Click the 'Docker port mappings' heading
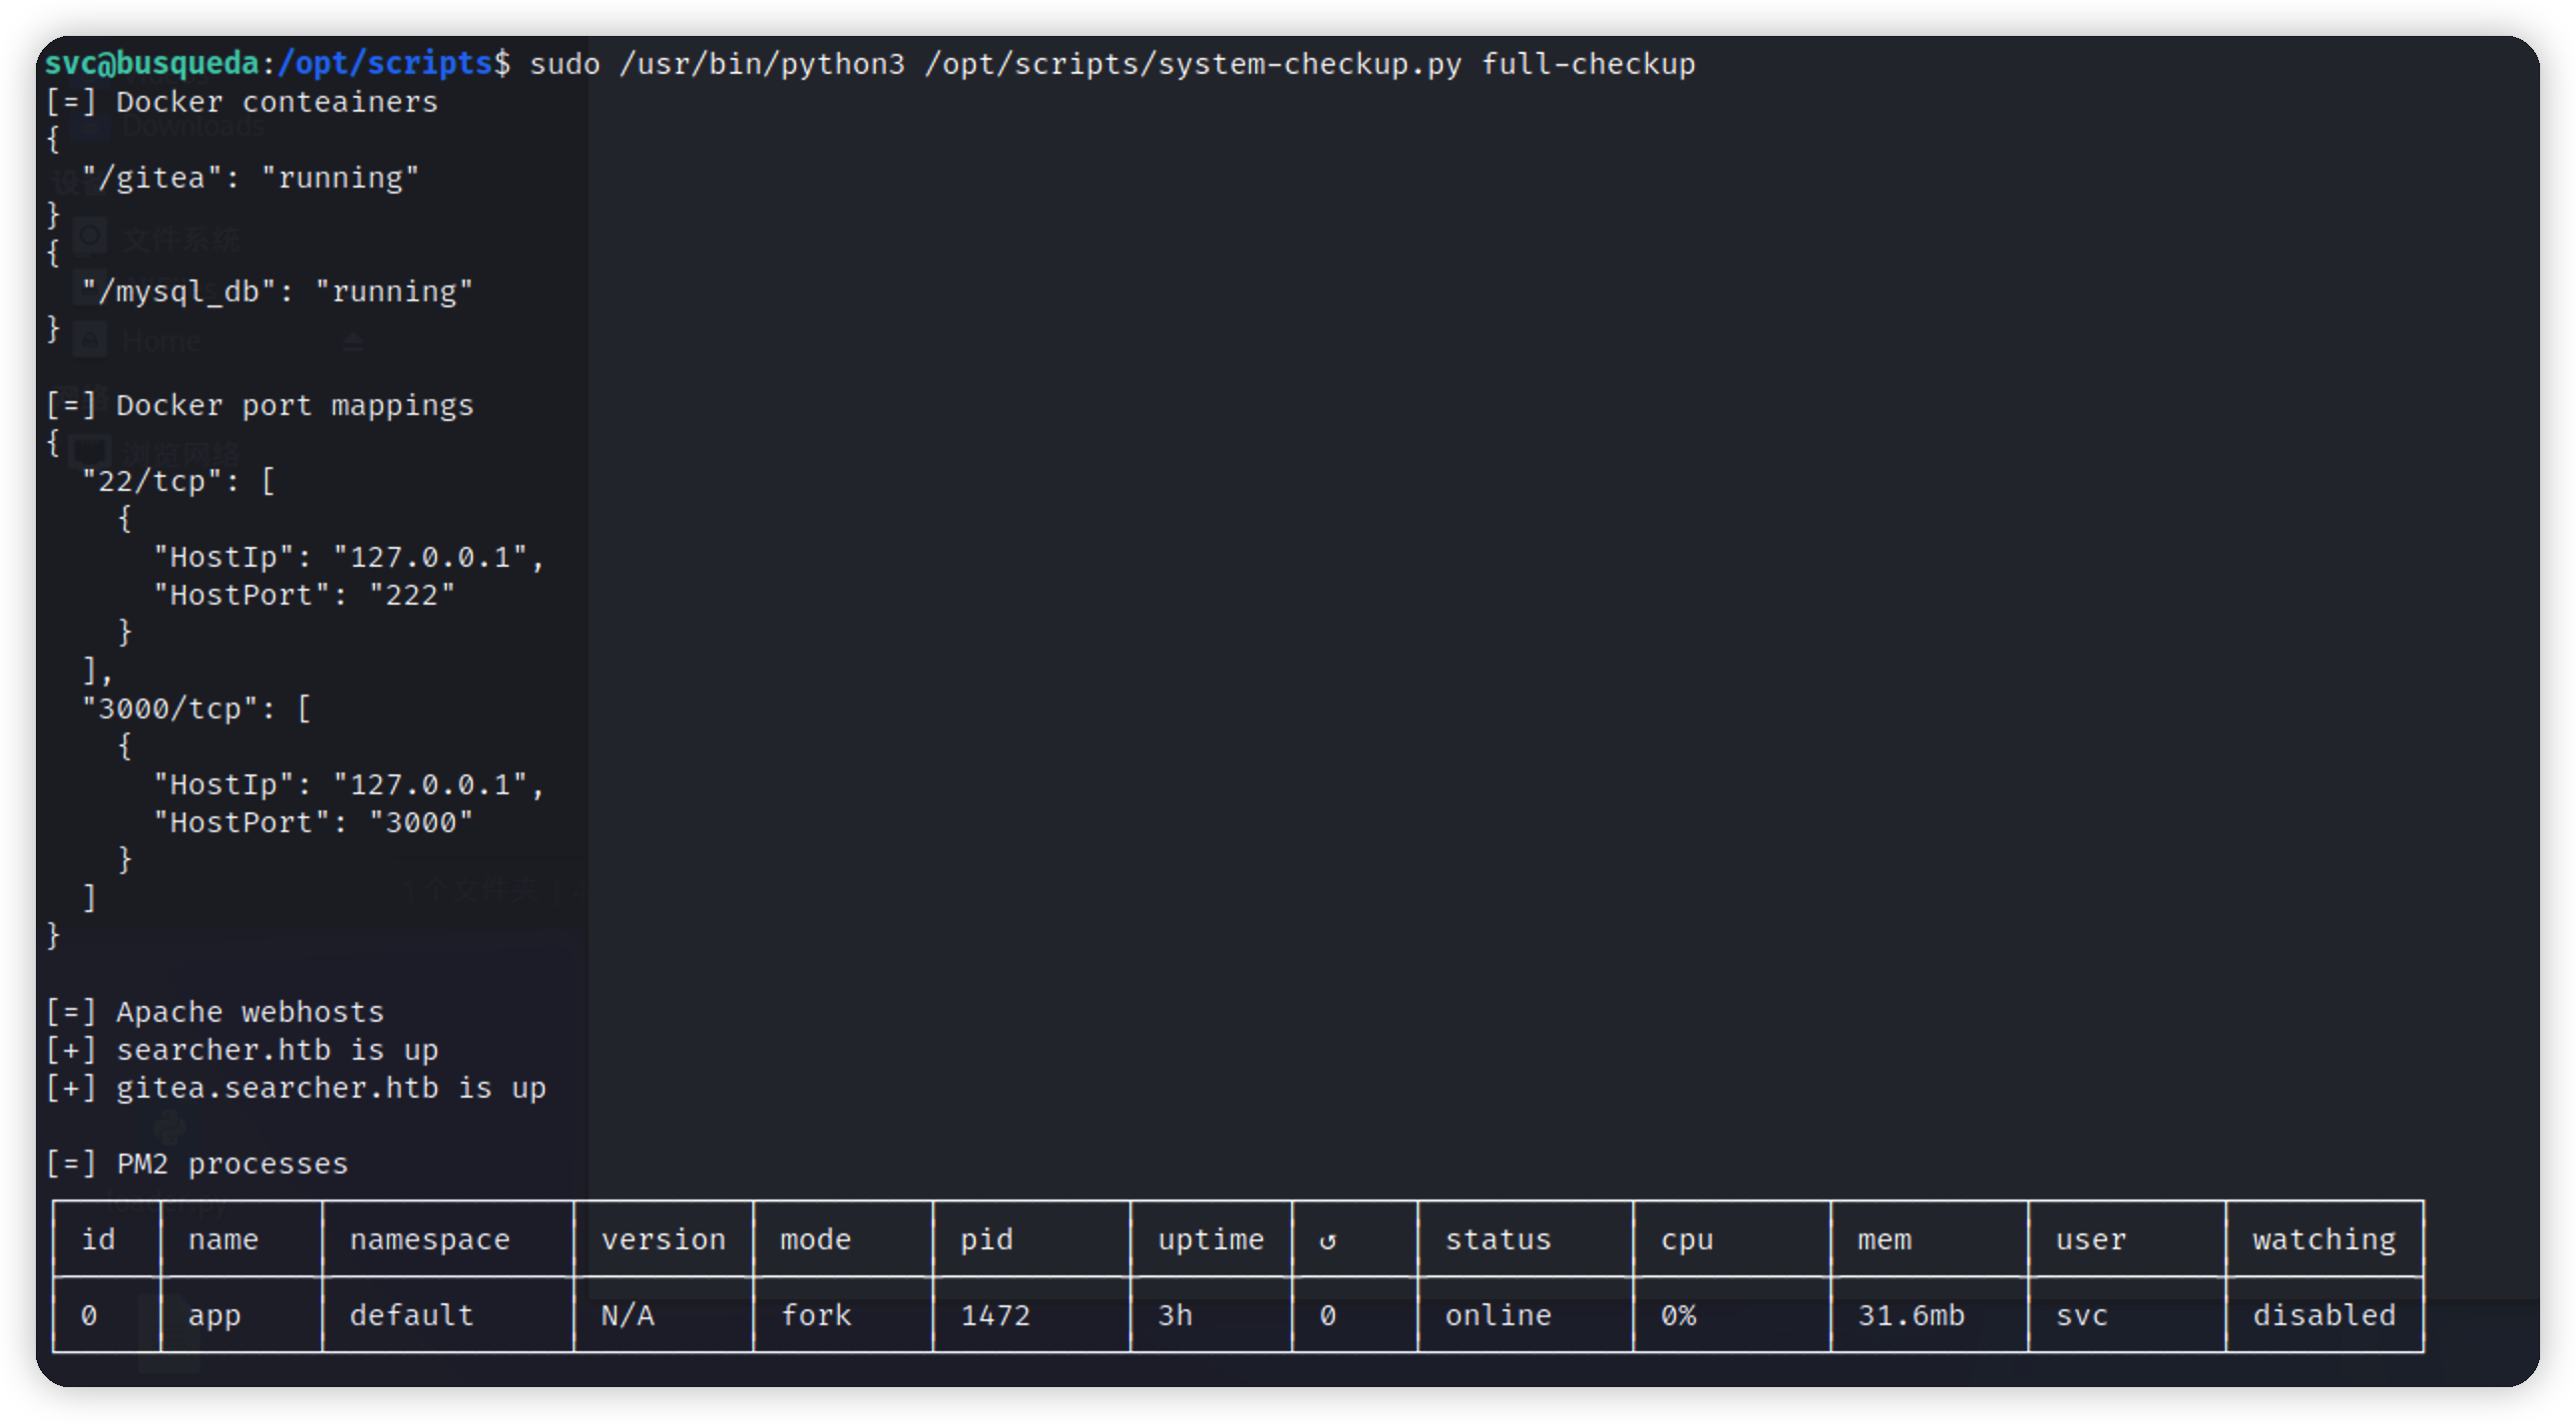The image size is (2576, 1423). tap(294, 405)
